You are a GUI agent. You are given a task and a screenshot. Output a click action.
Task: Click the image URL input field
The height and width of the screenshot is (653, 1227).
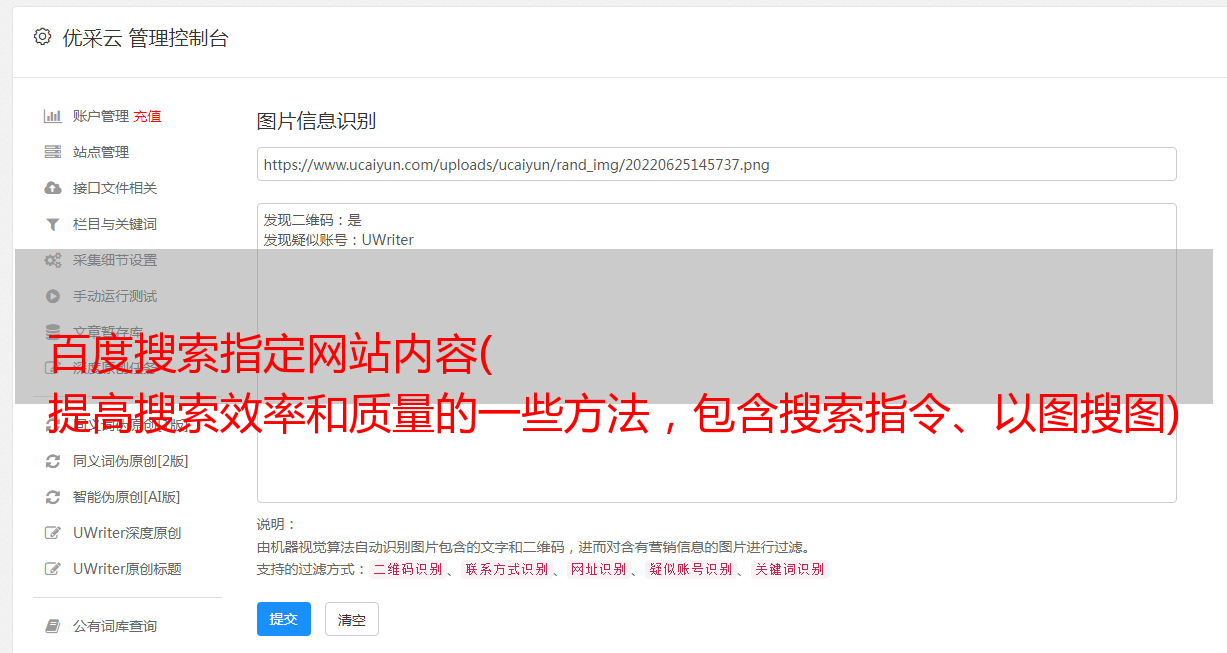coord(716,164)
